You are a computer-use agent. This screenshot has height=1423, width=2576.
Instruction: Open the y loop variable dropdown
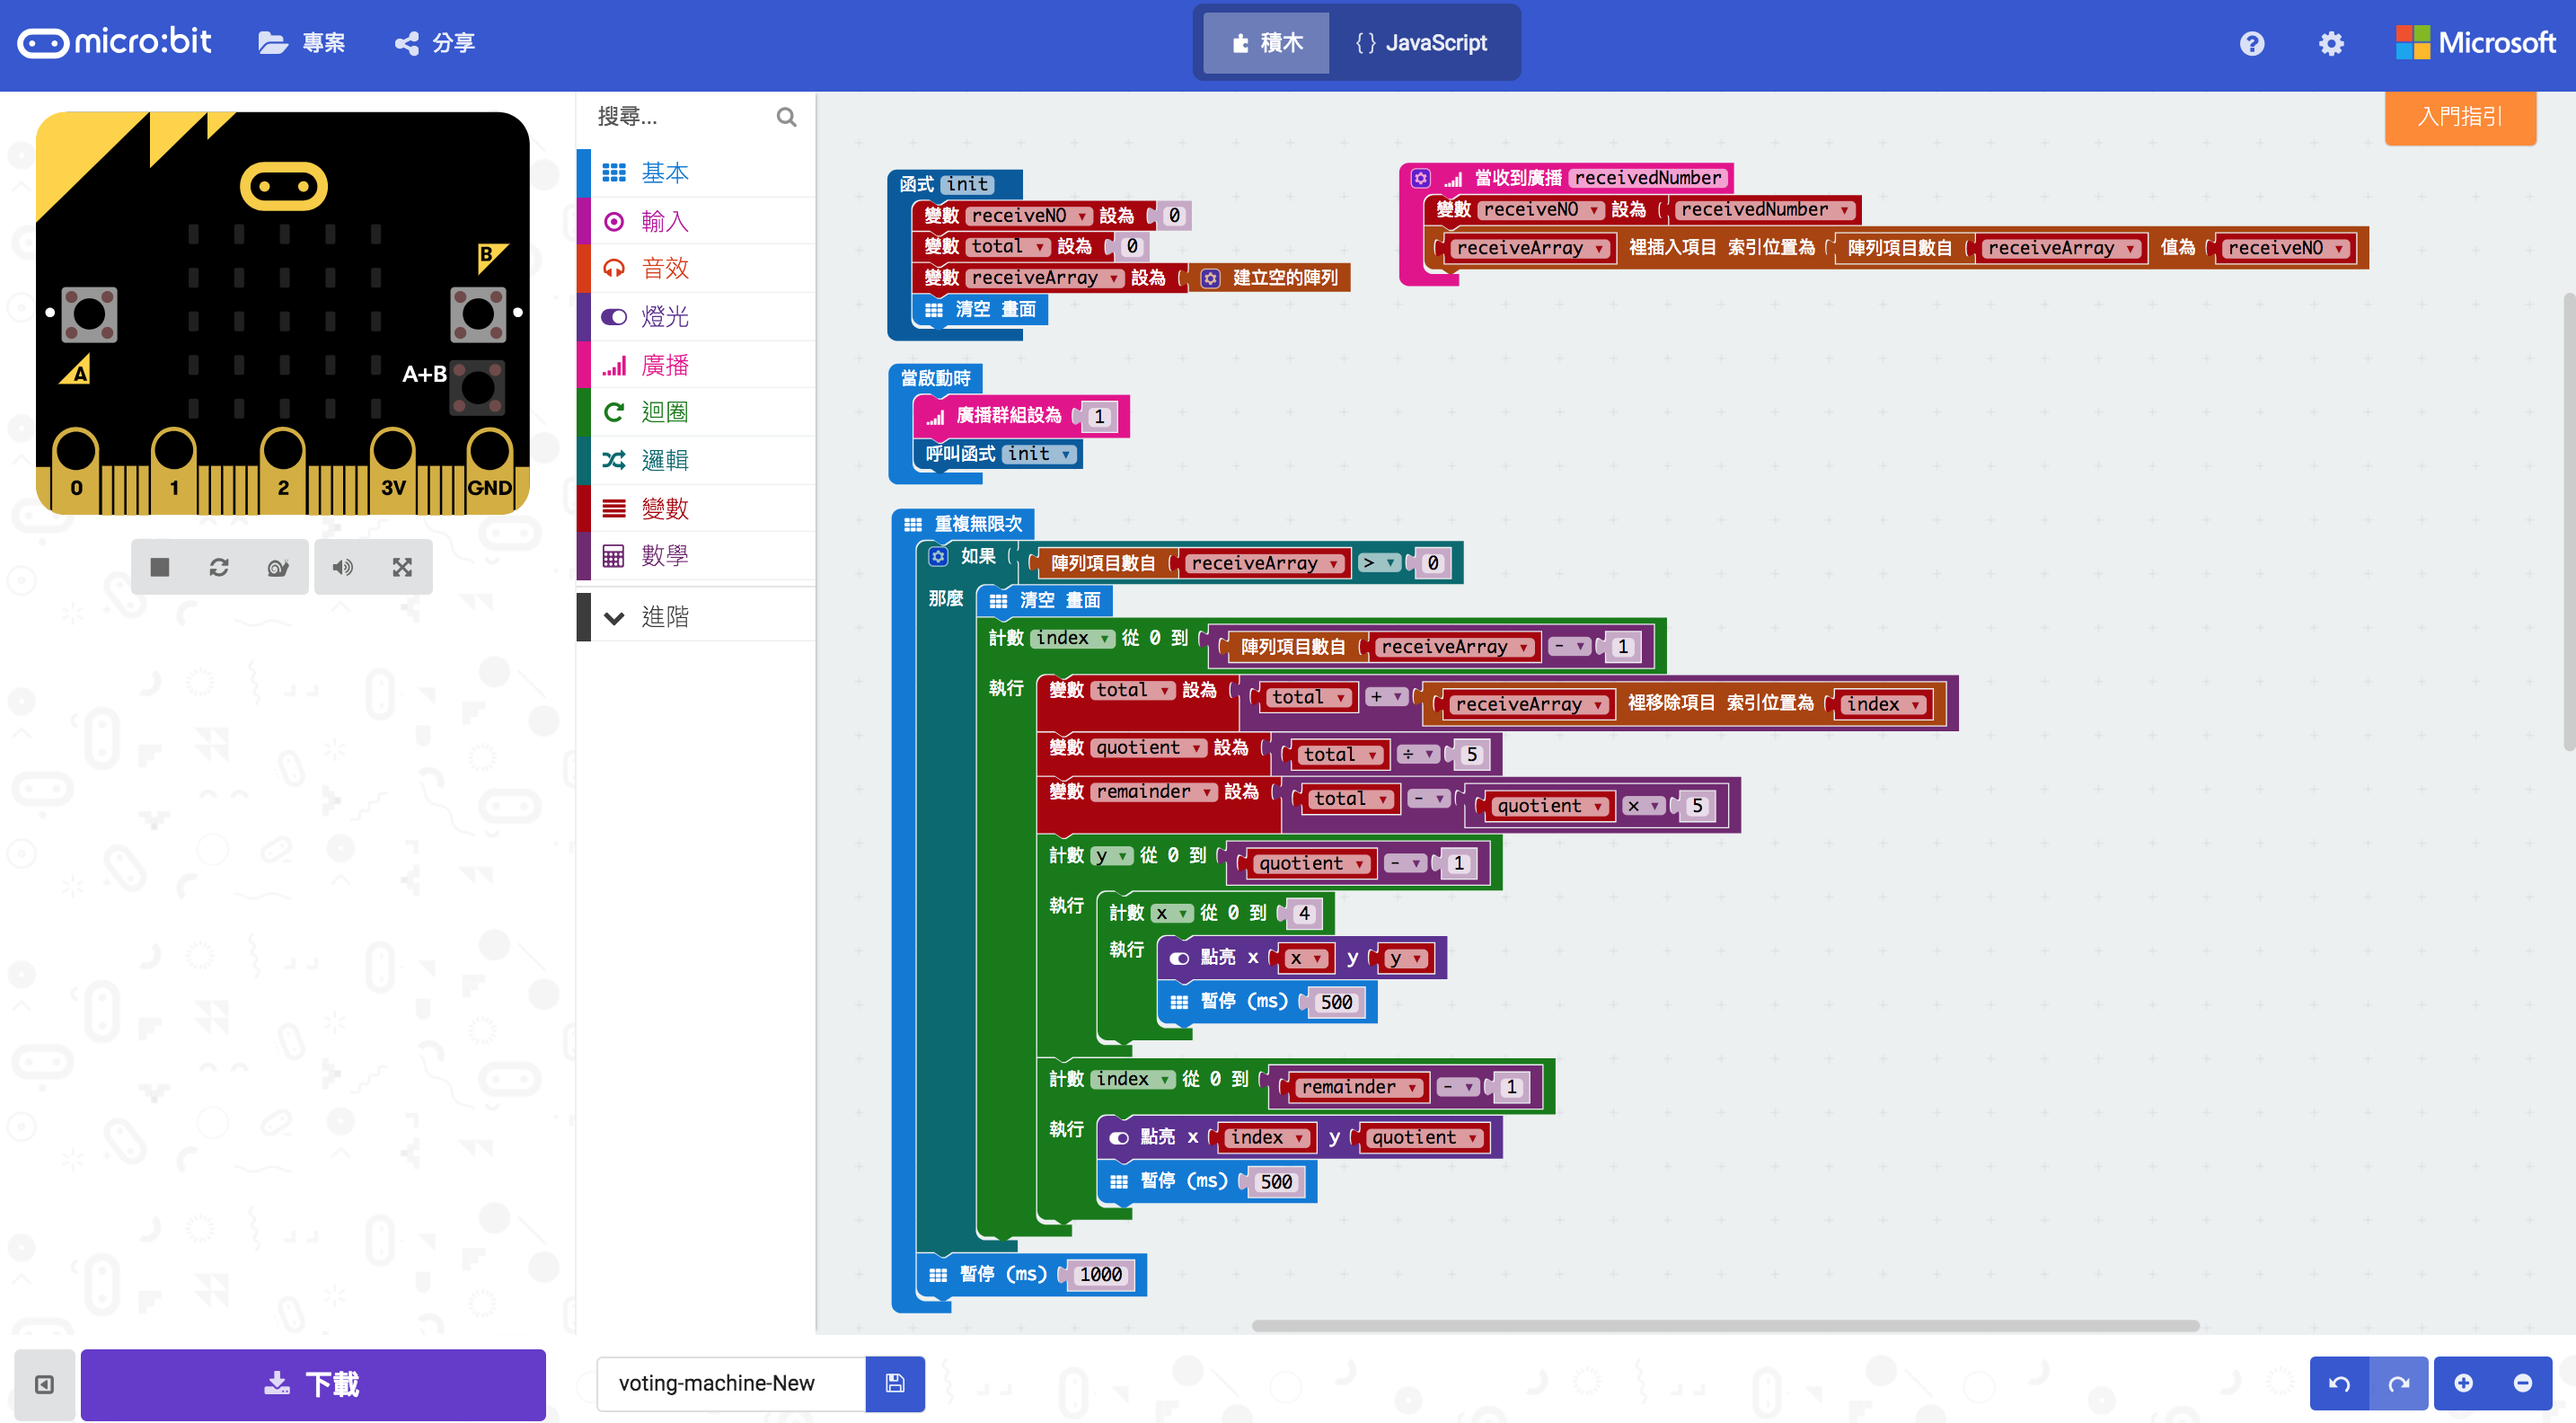click(x=1112, y=856)
